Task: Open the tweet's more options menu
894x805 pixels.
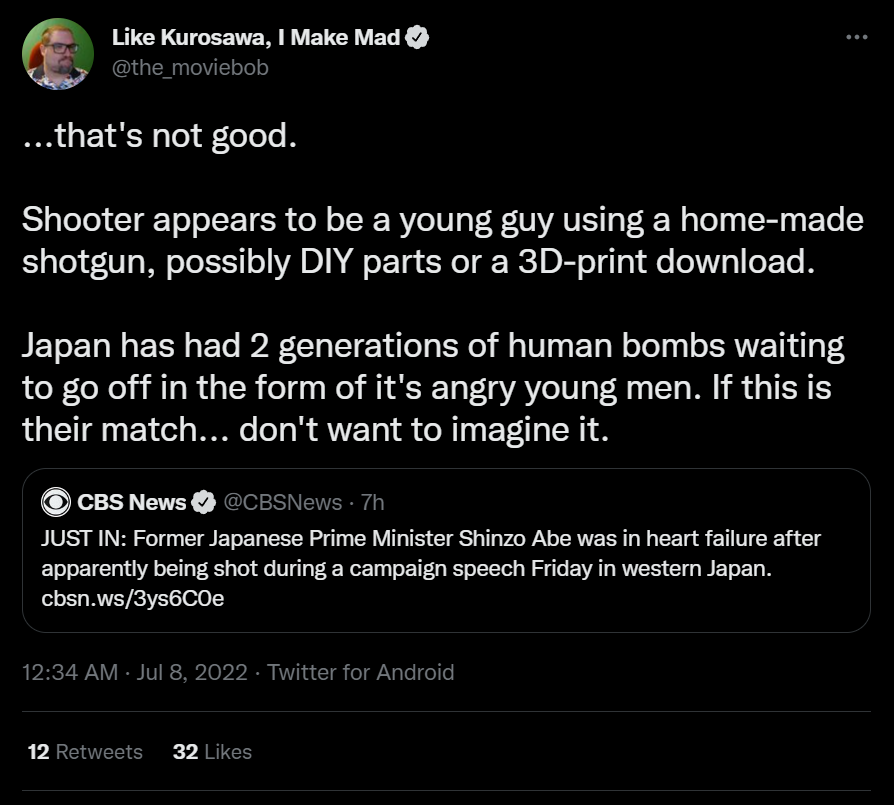Action: click(856, 38)
